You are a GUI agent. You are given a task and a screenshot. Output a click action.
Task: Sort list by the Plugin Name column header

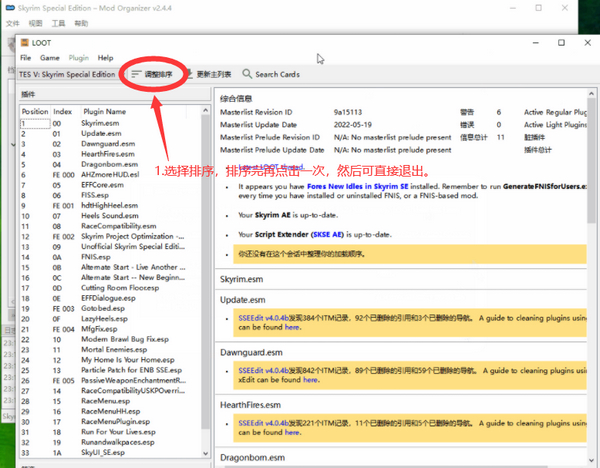103,112
